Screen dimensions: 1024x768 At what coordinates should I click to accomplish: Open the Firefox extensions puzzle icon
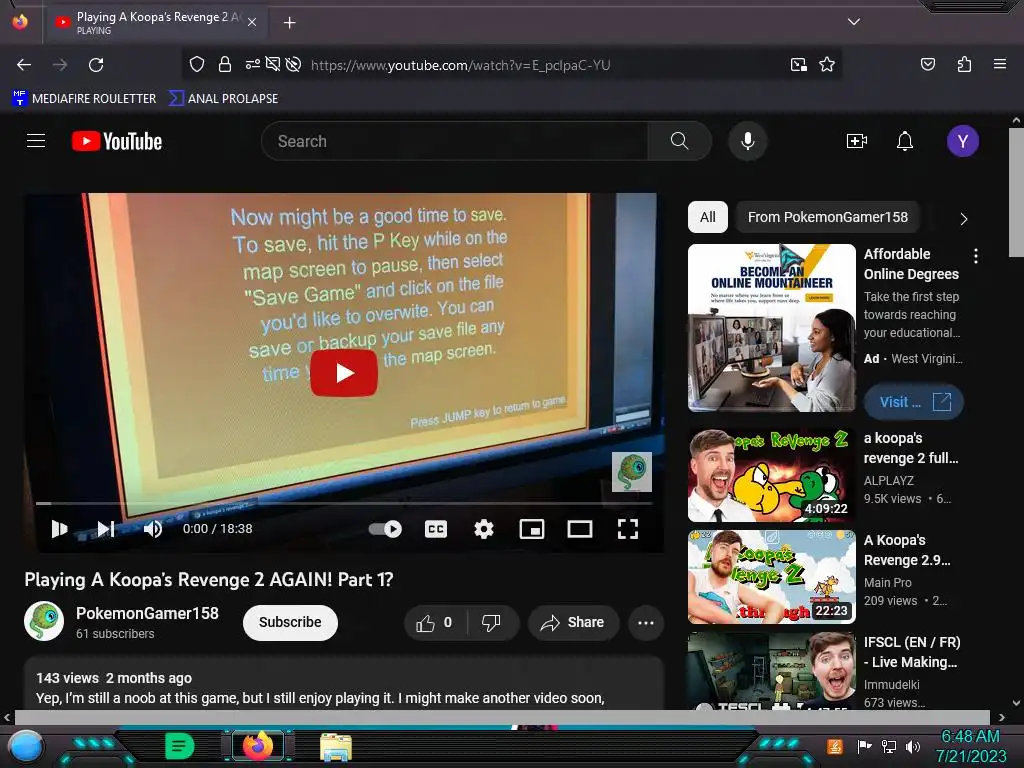tap(964, 64)
